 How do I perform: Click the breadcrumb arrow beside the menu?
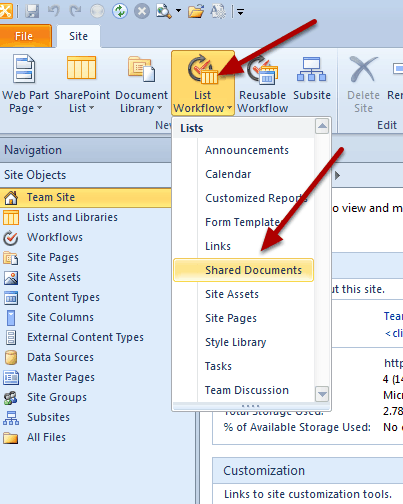click(337, 175)
